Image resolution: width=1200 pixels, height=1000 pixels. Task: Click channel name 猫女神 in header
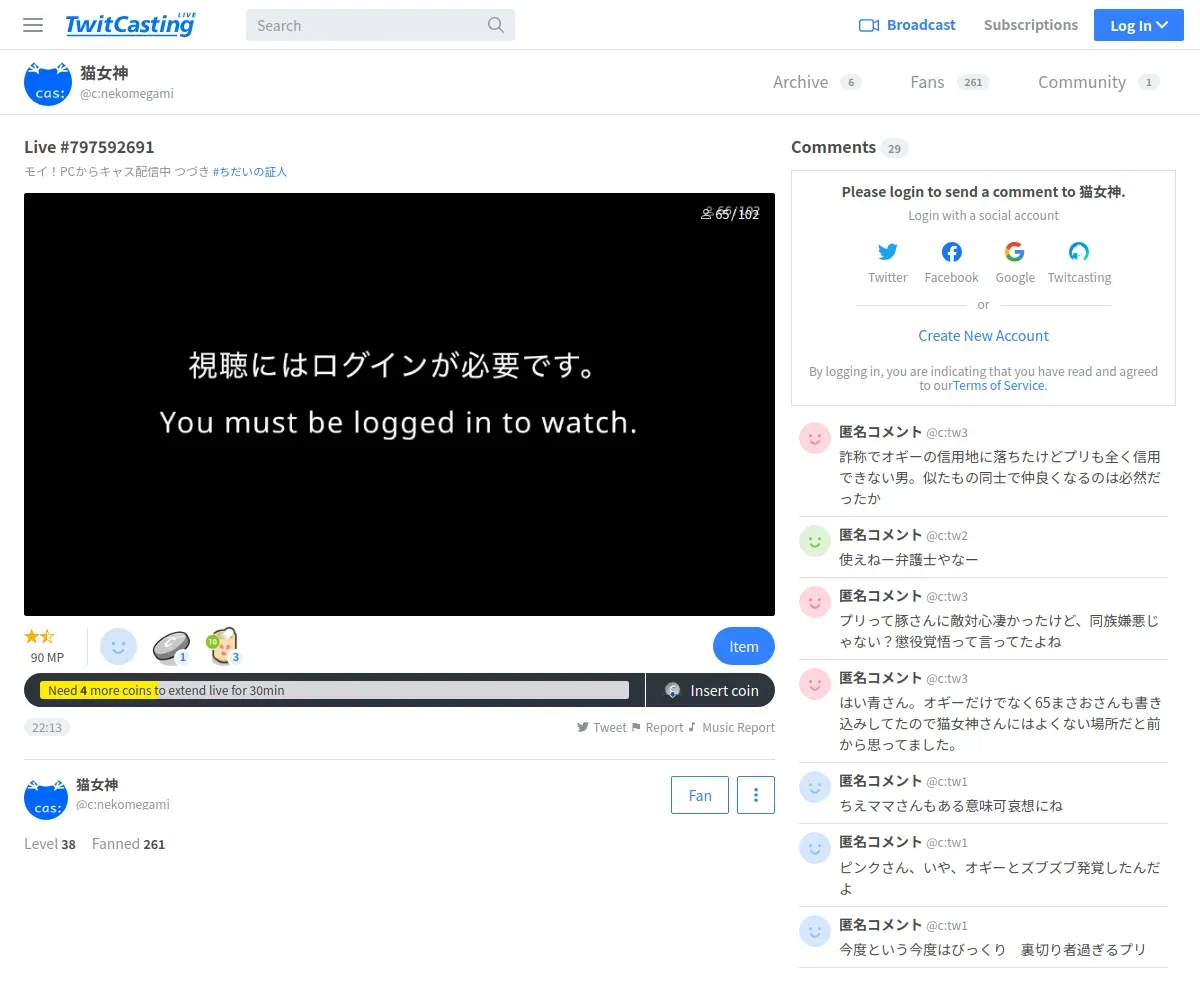[x=104, y=73]
